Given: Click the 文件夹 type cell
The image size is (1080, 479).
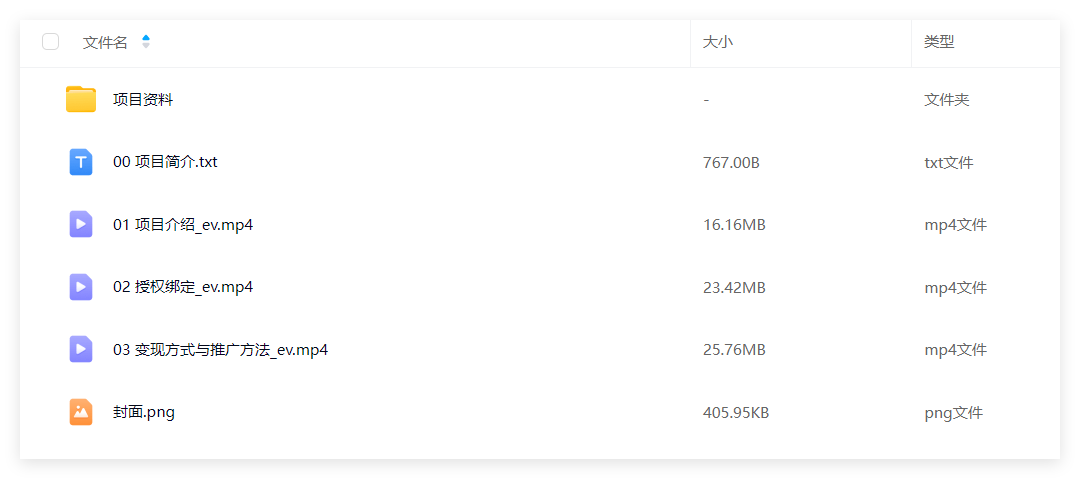Looking at the screenshot, I should pos(946,100).
